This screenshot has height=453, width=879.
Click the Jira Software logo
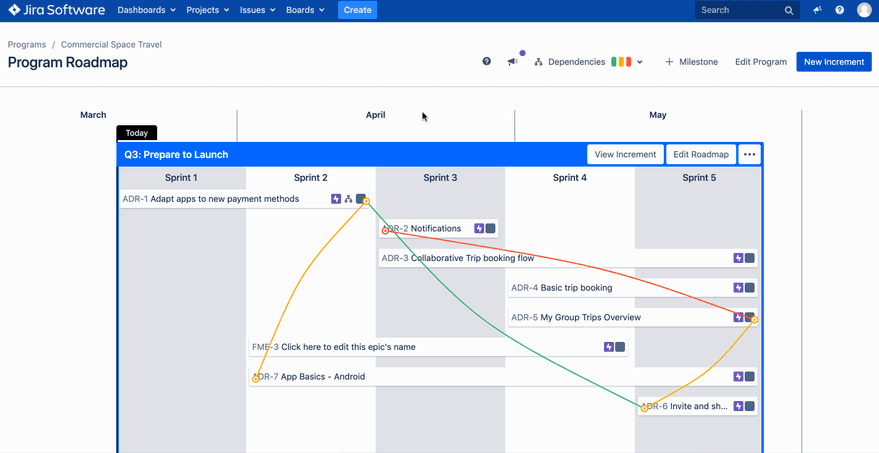click(56, 10)
